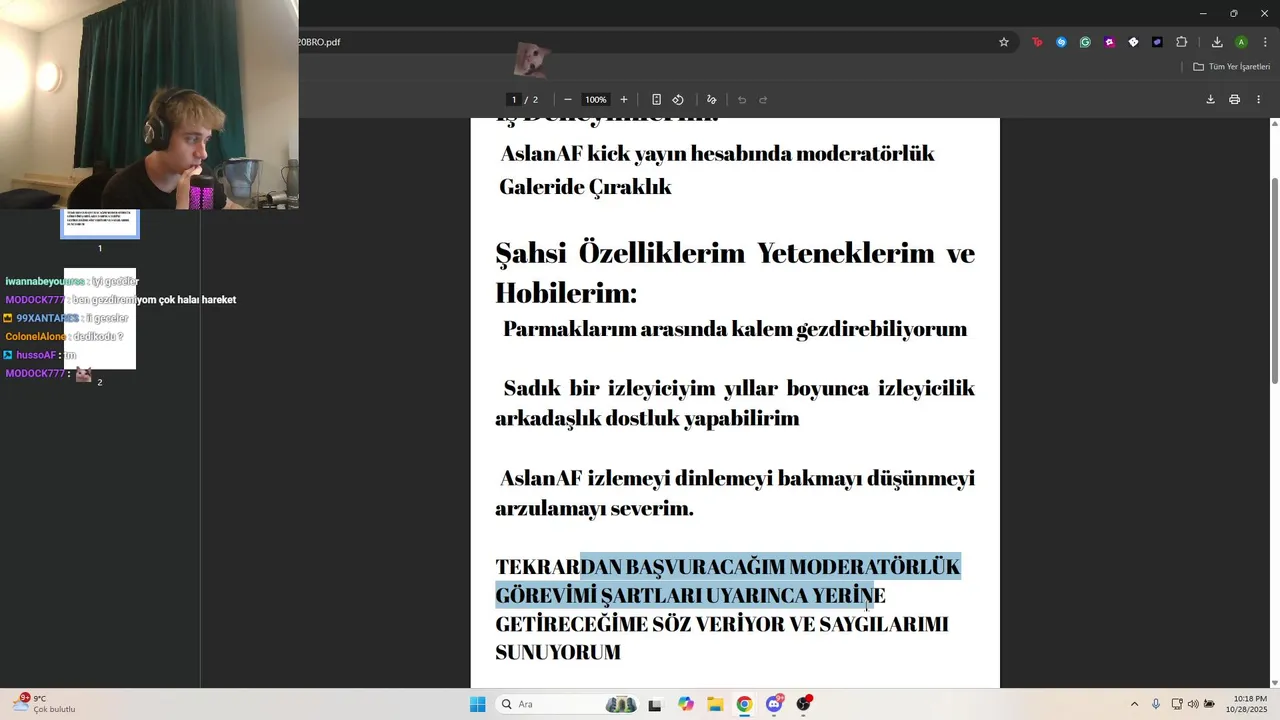The image size is (1280, 720).
Task: Open the OBS icon on the taskbar
Action: pos(803,704)
